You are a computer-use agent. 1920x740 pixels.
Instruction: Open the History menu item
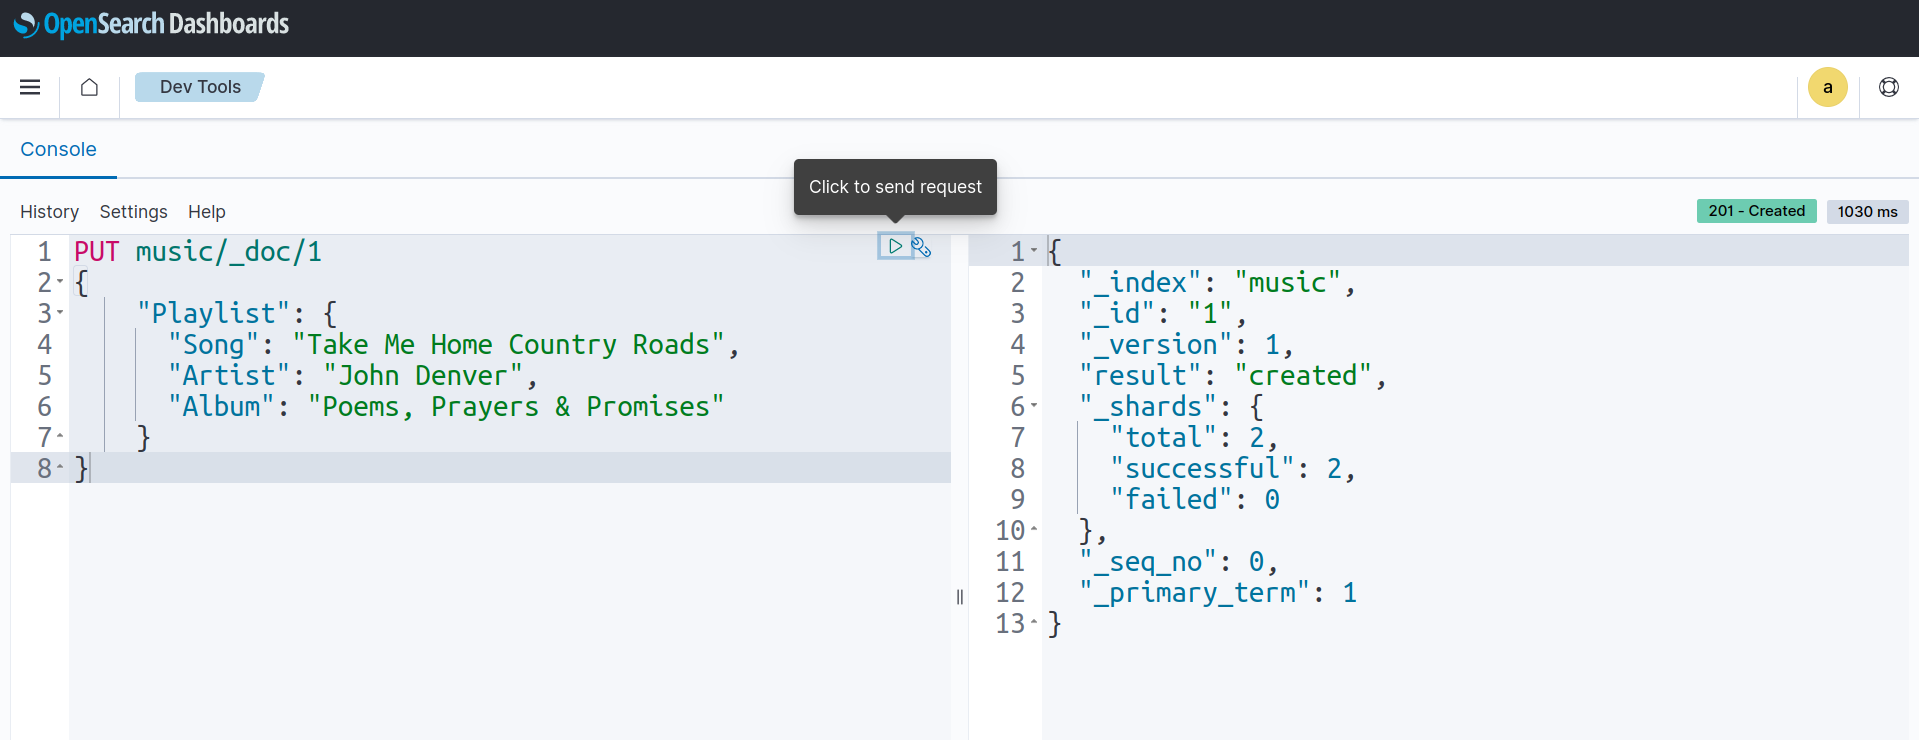coord(49,212)
